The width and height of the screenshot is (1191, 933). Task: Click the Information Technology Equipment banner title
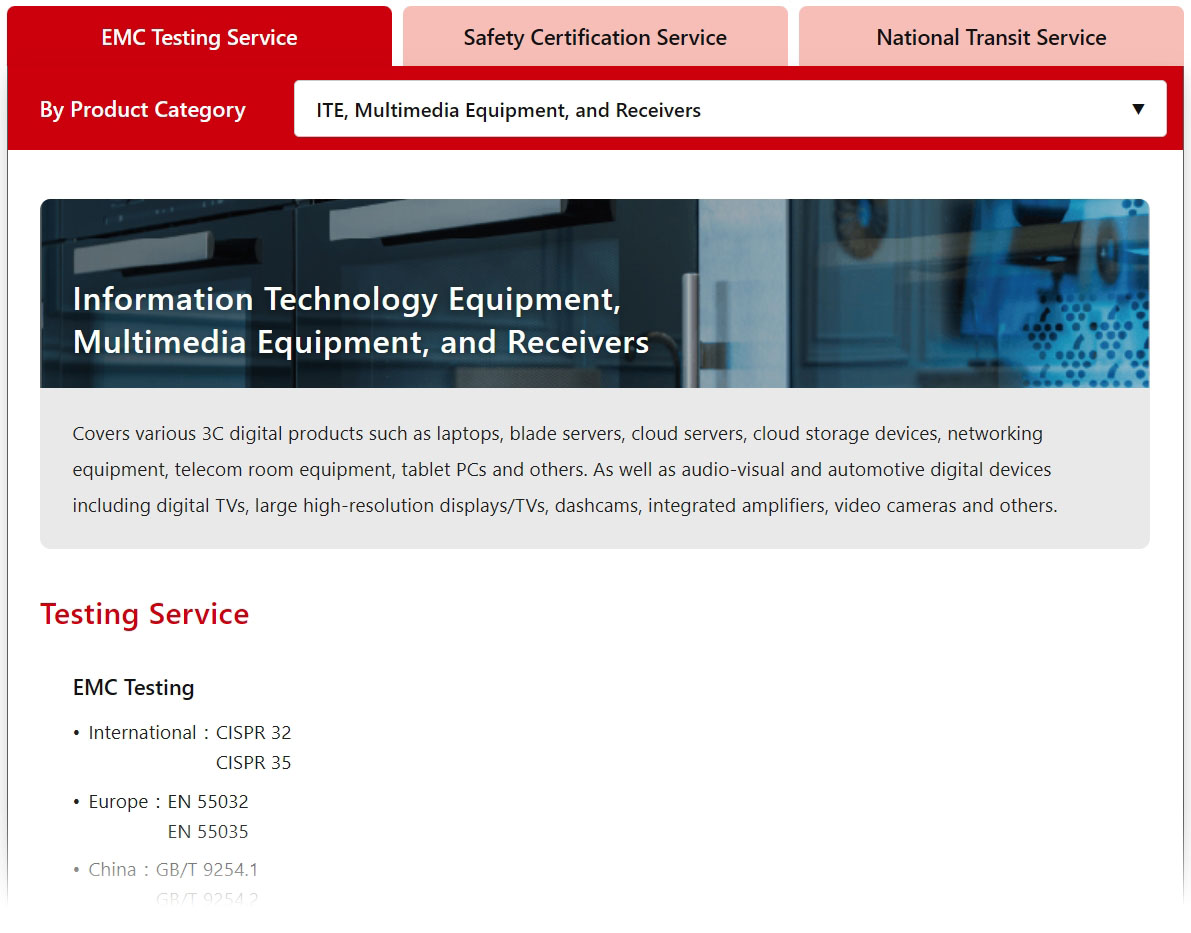tap(361, 321)
